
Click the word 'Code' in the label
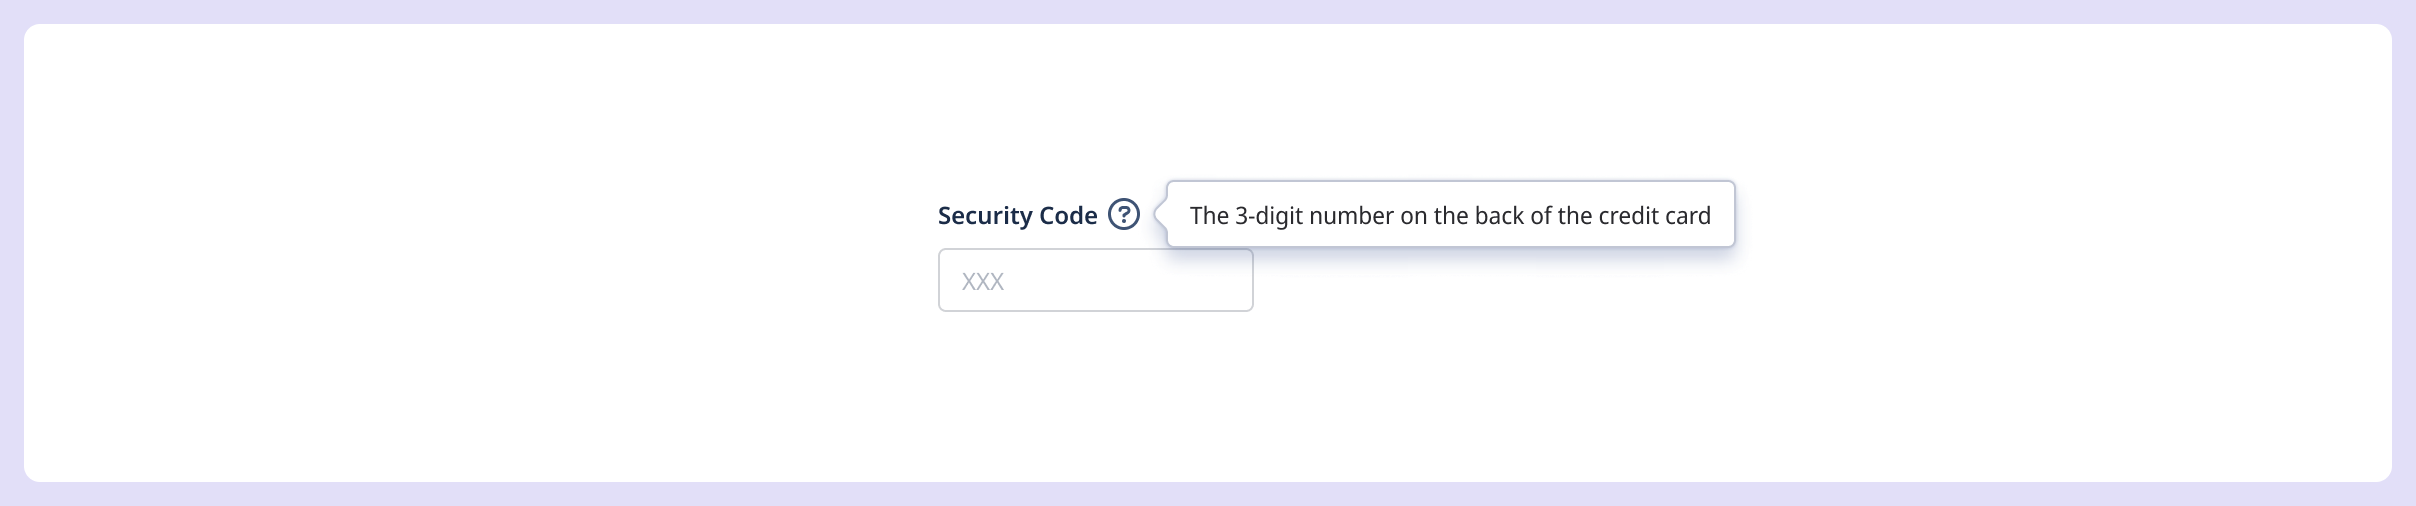pos(1066,216)
